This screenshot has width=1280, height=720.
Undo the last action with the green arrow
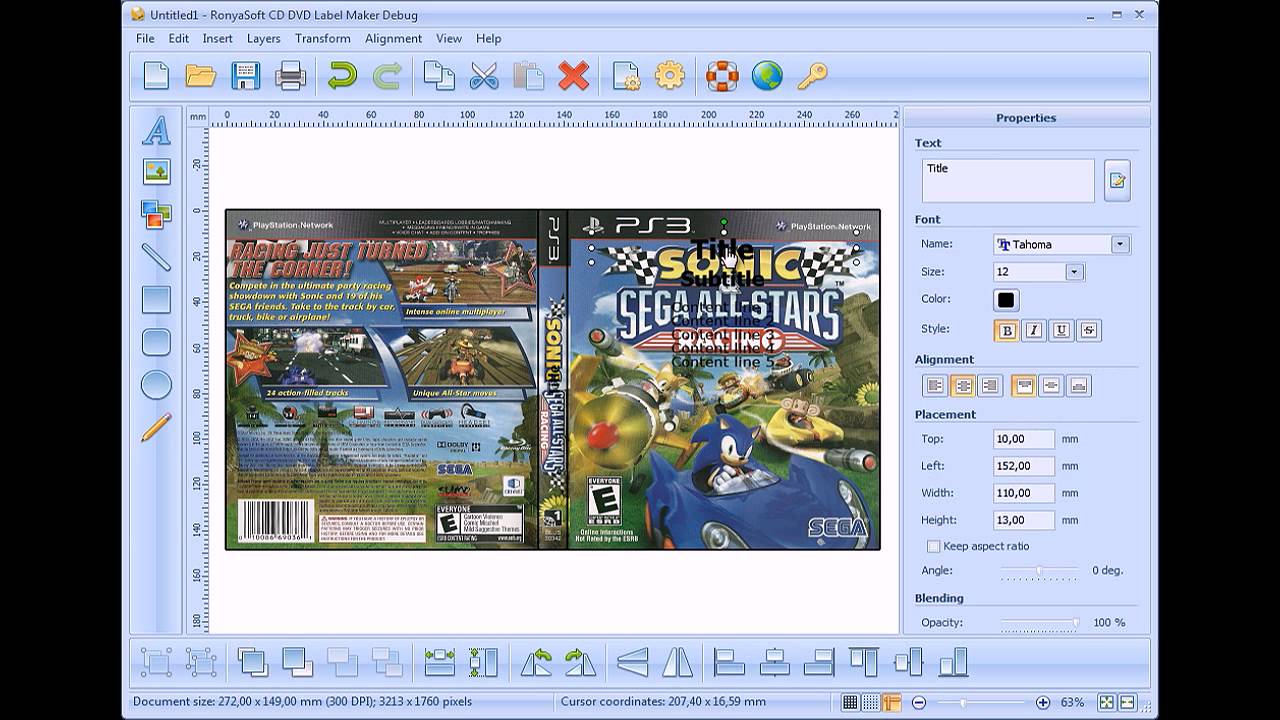coord(343,76)
